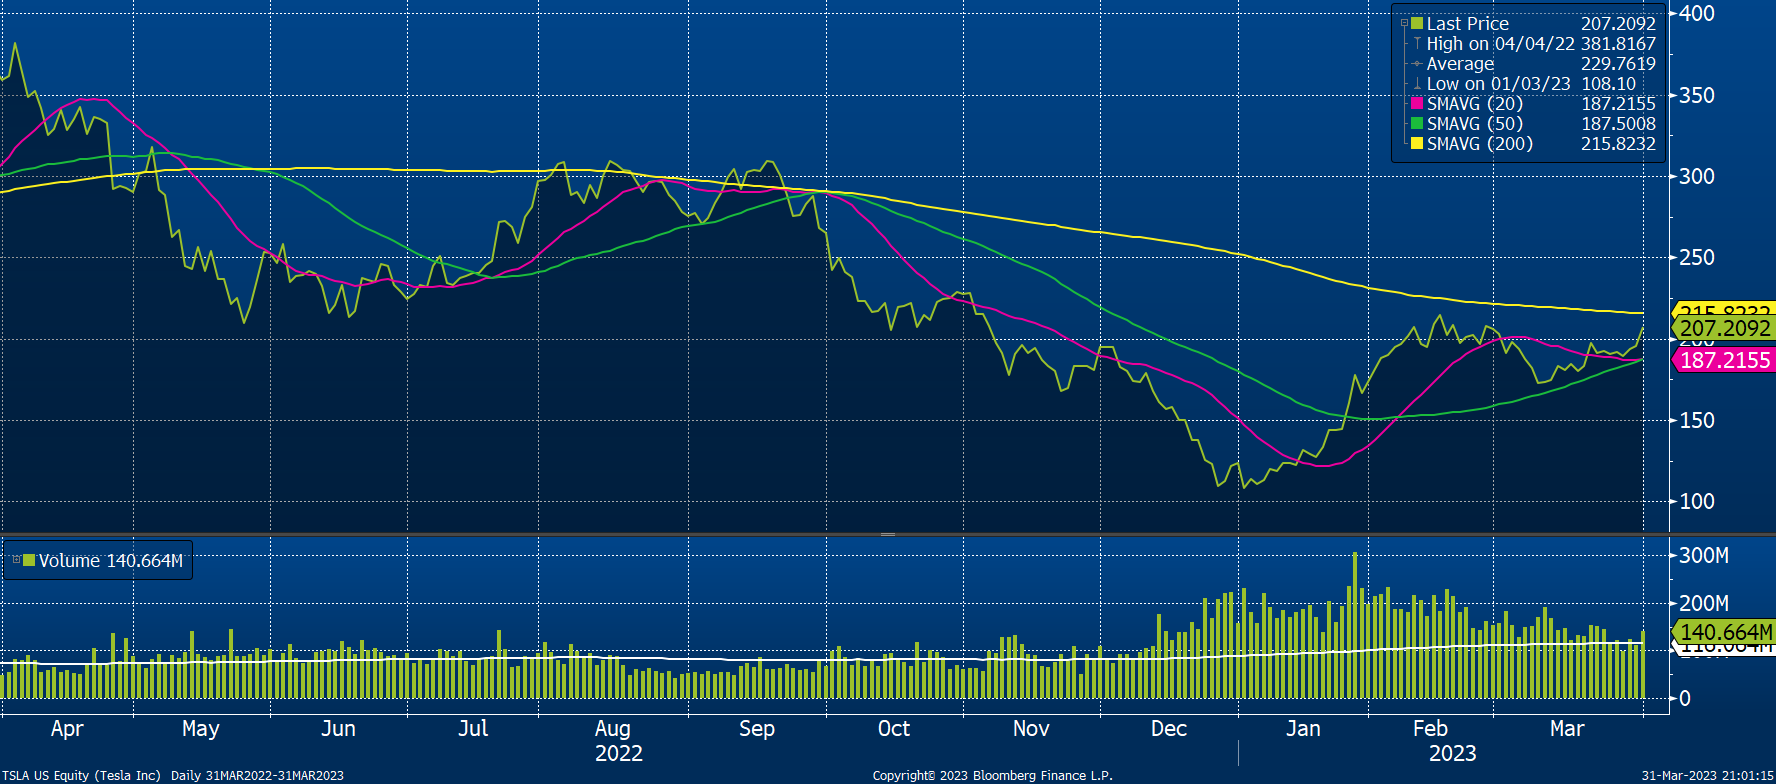Select the Last Price legend label
The height and width of the screenshot is (784, 1776).
point(1467,23)
